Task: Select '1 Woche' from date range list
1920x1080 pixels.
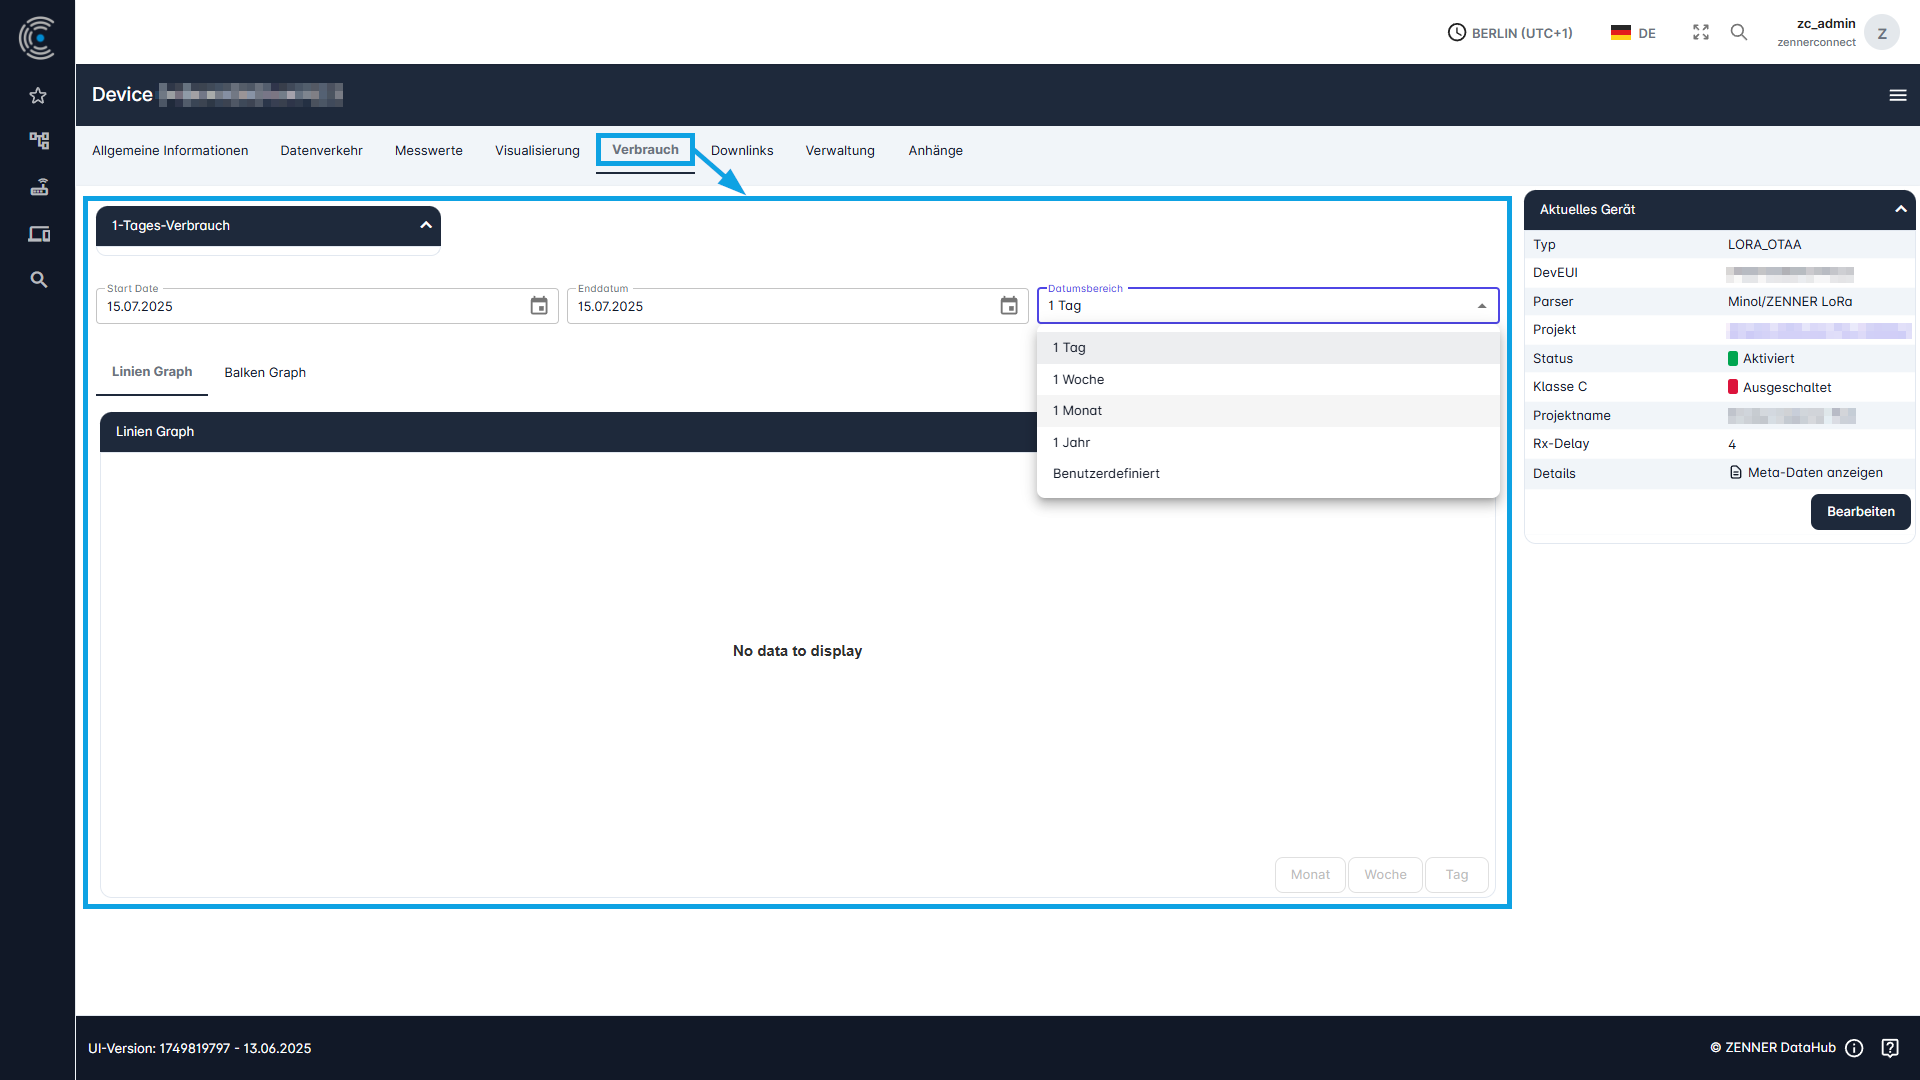Action: [1078, 380]
